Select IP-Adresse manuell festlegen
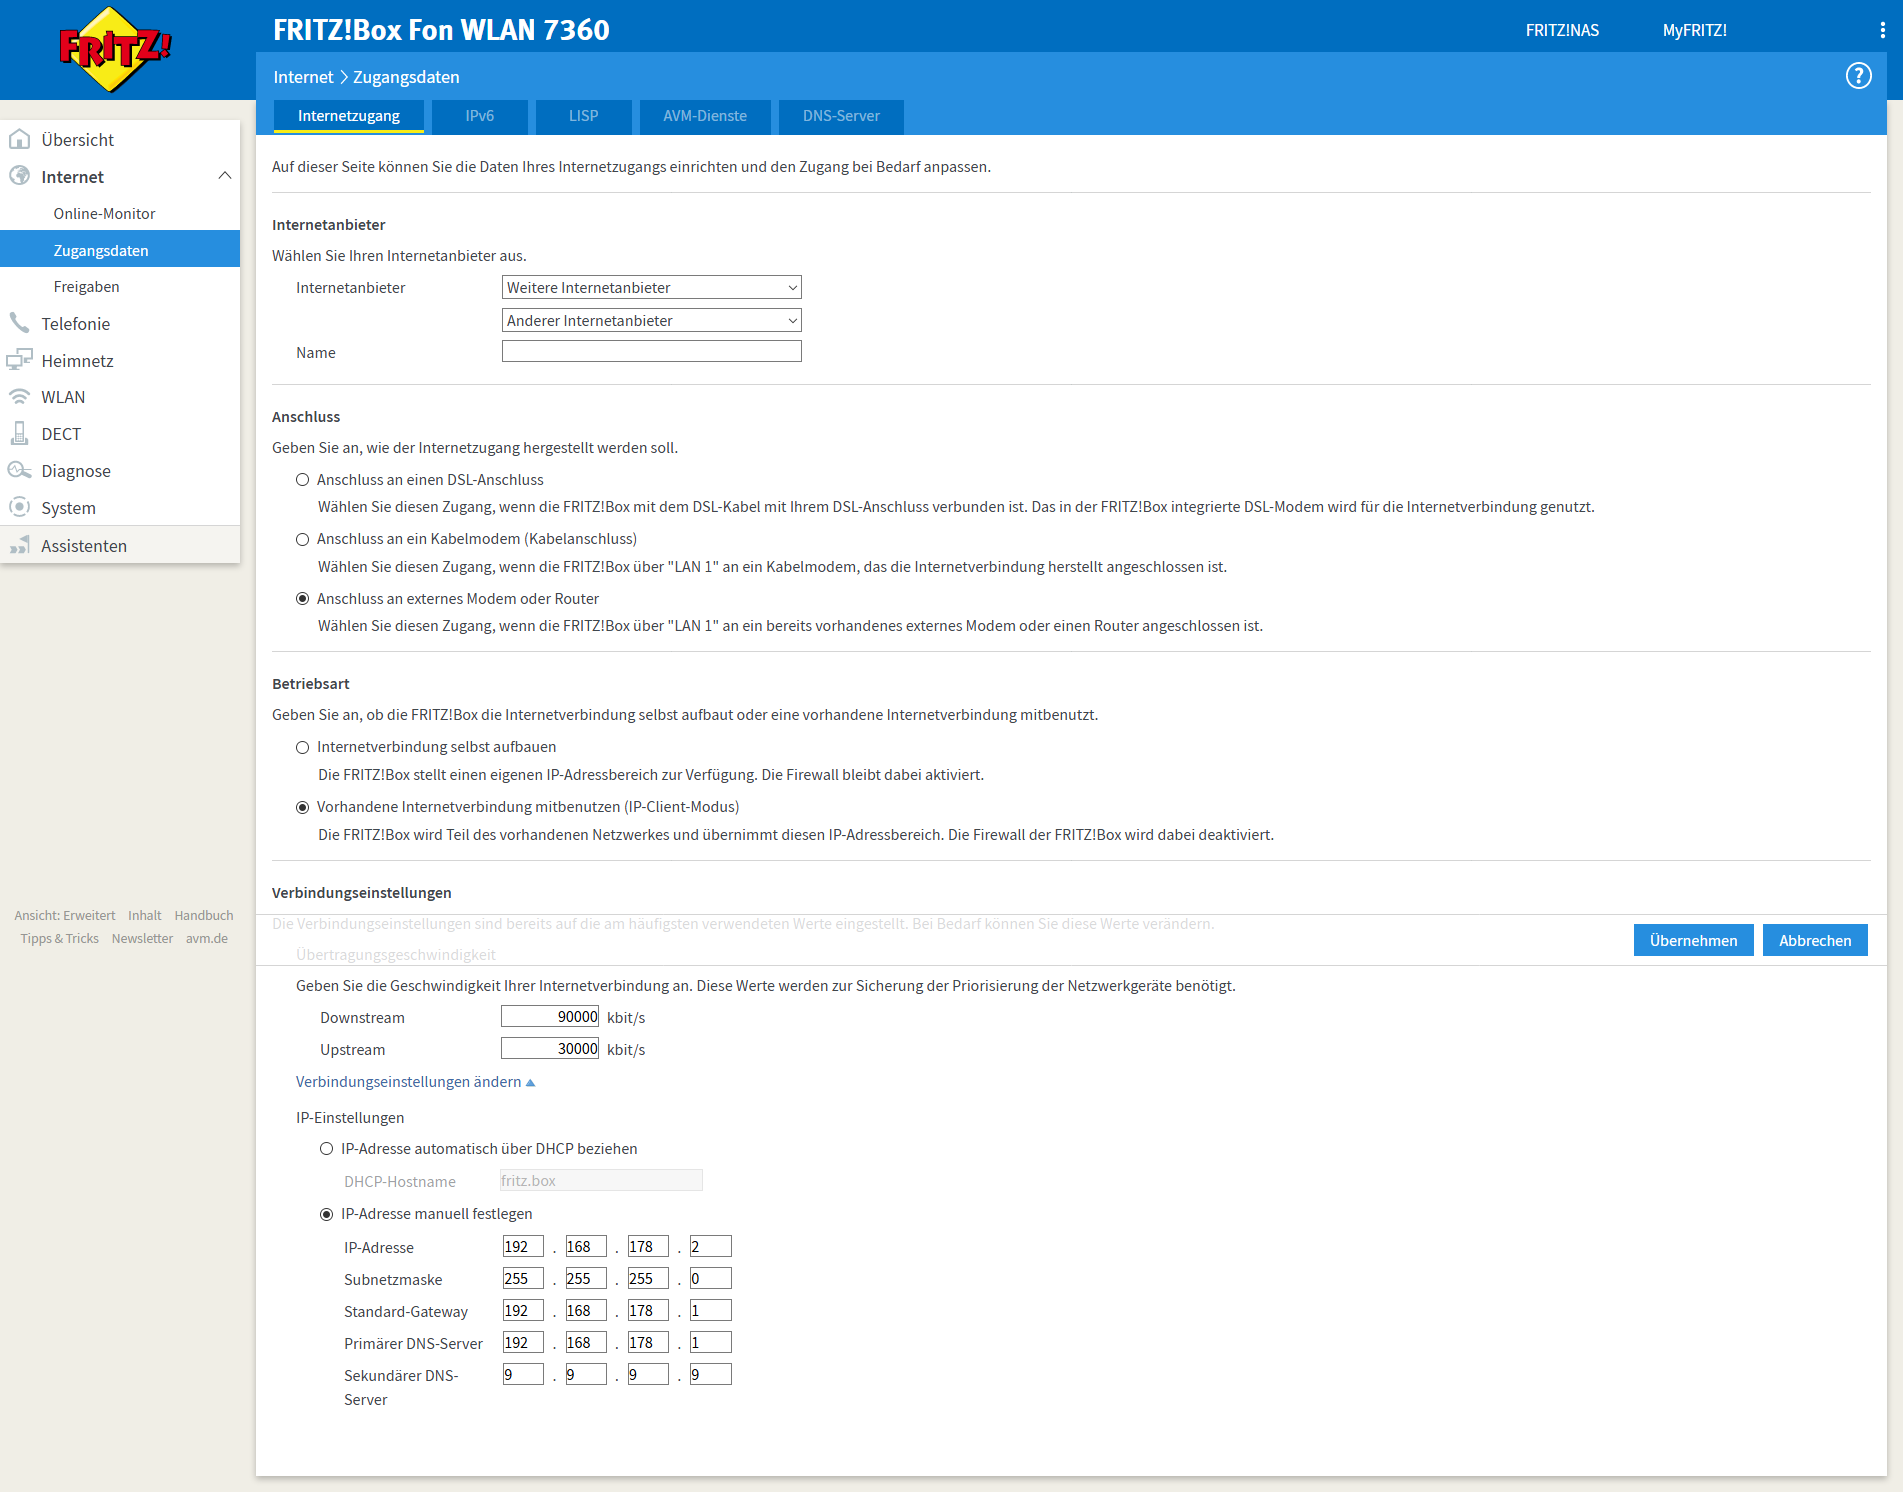Image resolution: width=1903 pixels, height=1492 pixels. 326,1214
